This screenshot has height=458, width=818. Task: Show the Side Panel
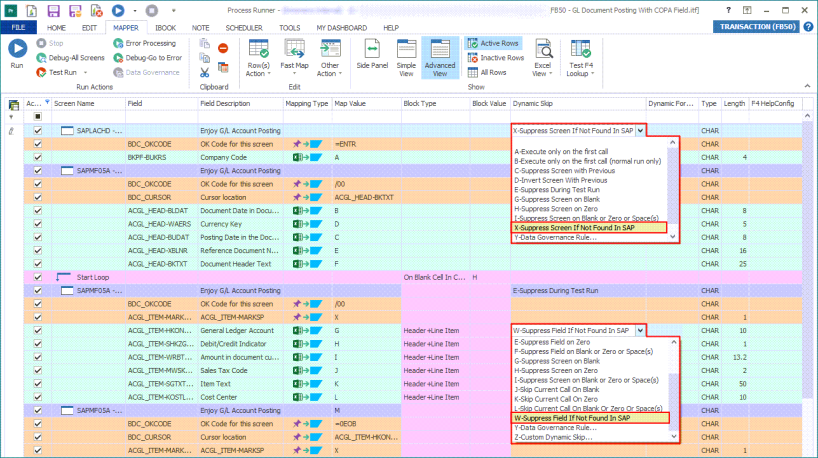372,54
